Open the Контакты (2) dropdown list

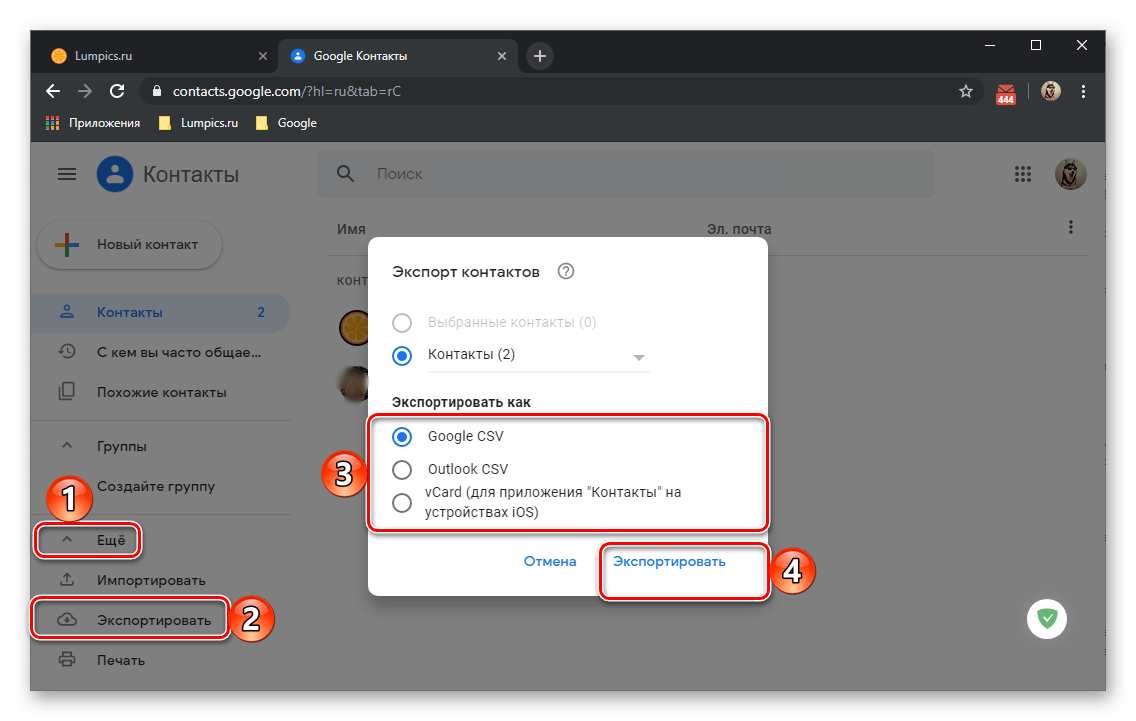[538, 355]
